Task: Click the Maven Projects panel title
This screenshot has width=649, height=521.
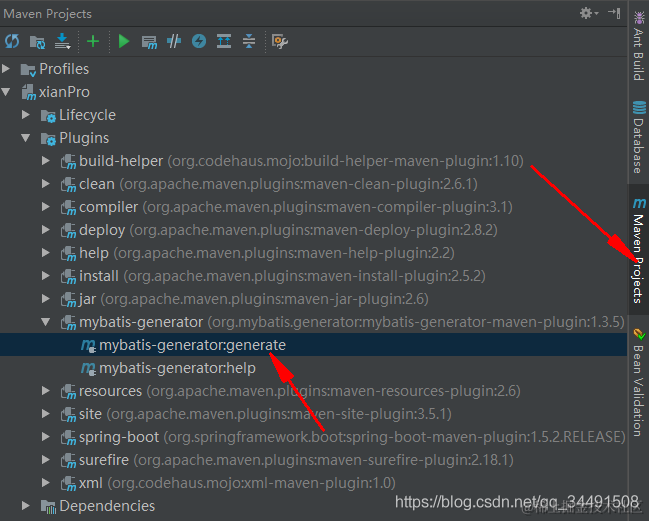Action: click(x=48, y=14)
